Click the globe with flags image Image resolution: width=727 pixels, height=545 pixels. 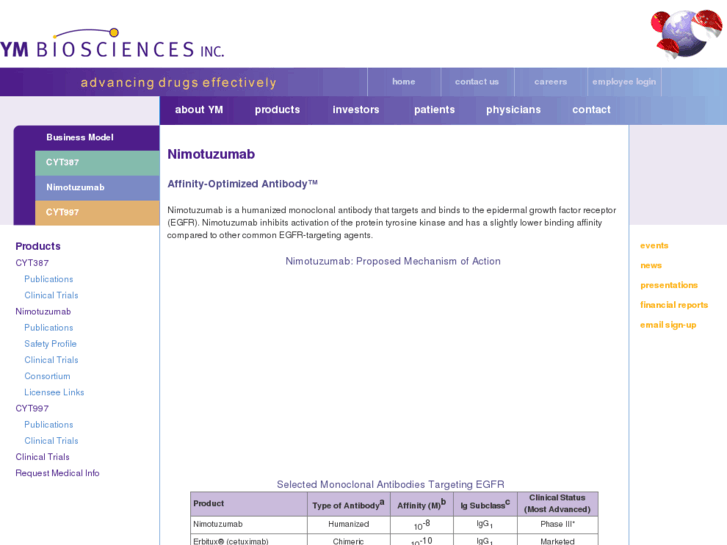click(687, 34)
